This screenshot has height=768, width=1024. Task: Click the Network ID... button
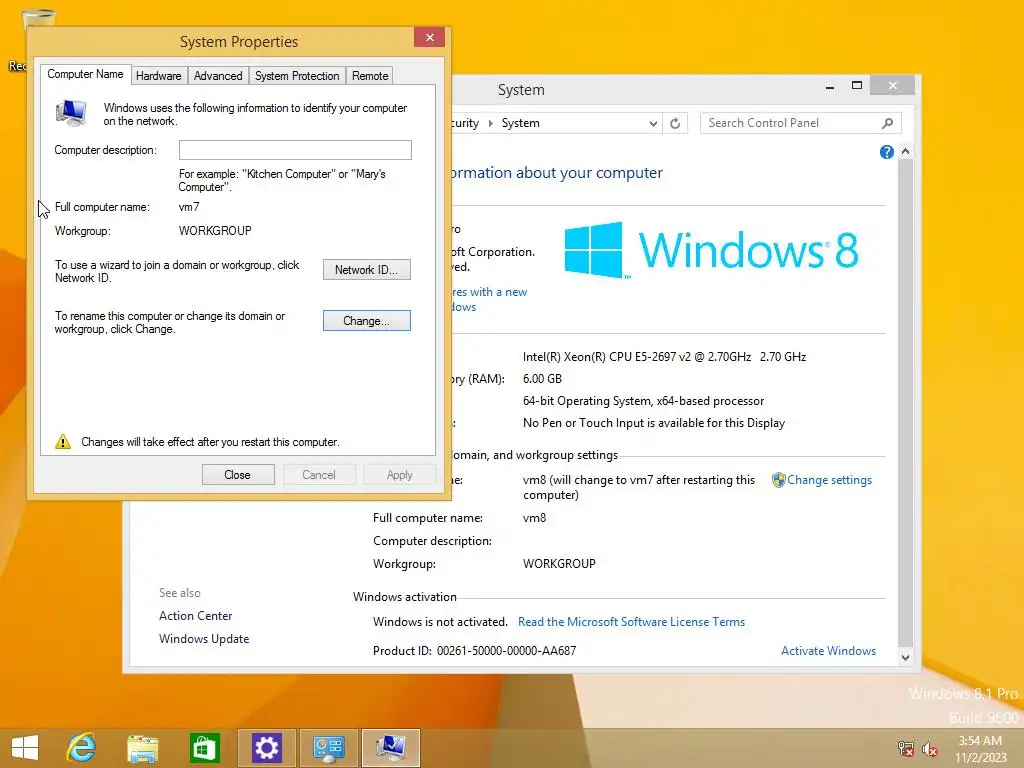tap(366, 270)
